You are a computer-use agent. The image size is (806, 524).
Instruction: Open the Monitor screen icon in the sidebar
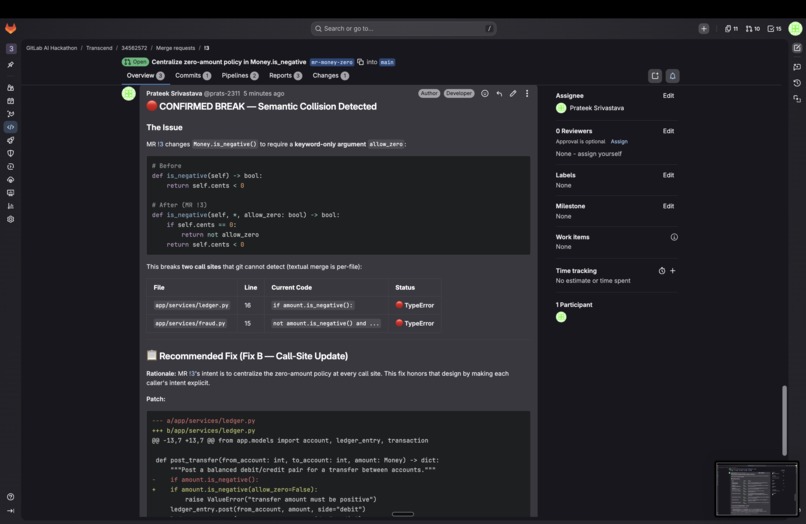tap(10, 193)
